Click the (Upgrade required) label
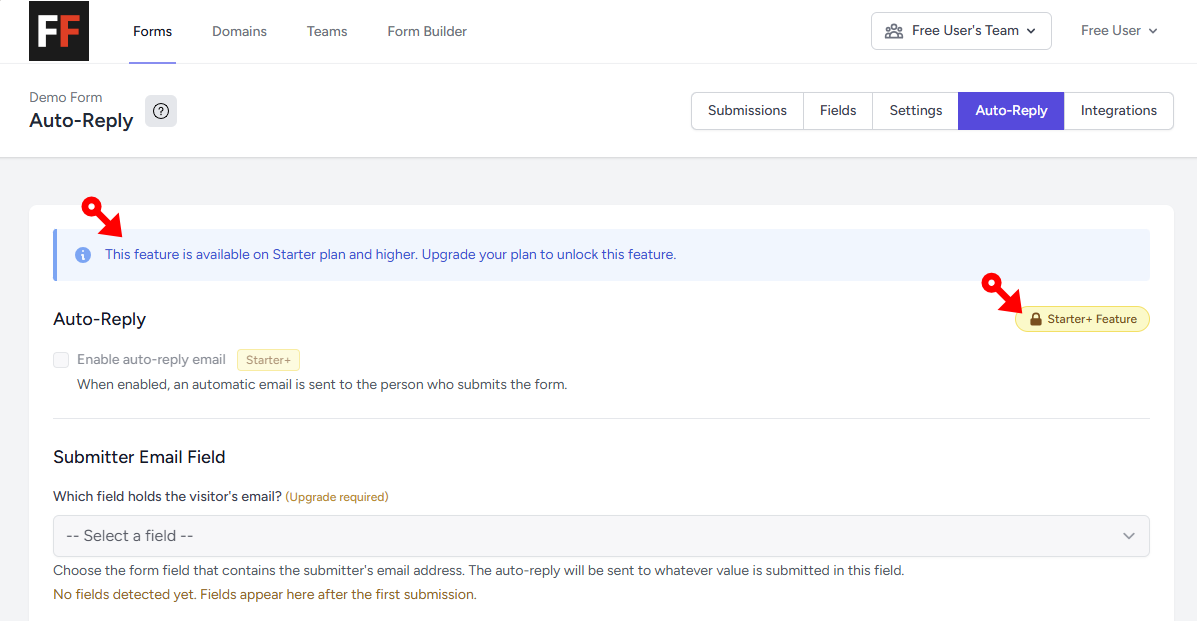Screen dimensions: 1197x621 click(337, 497)
